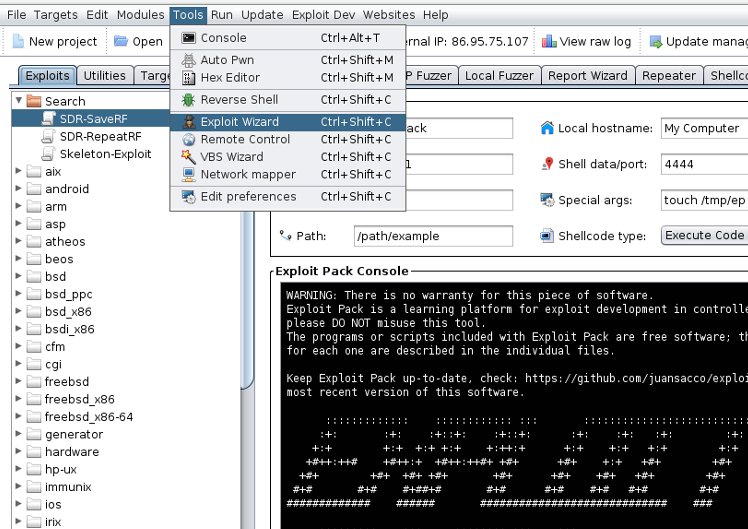Screen dimensions: 748x529
Task: Click the hardware folder icon
Action: pyautogui.click(x=34, y=452)
